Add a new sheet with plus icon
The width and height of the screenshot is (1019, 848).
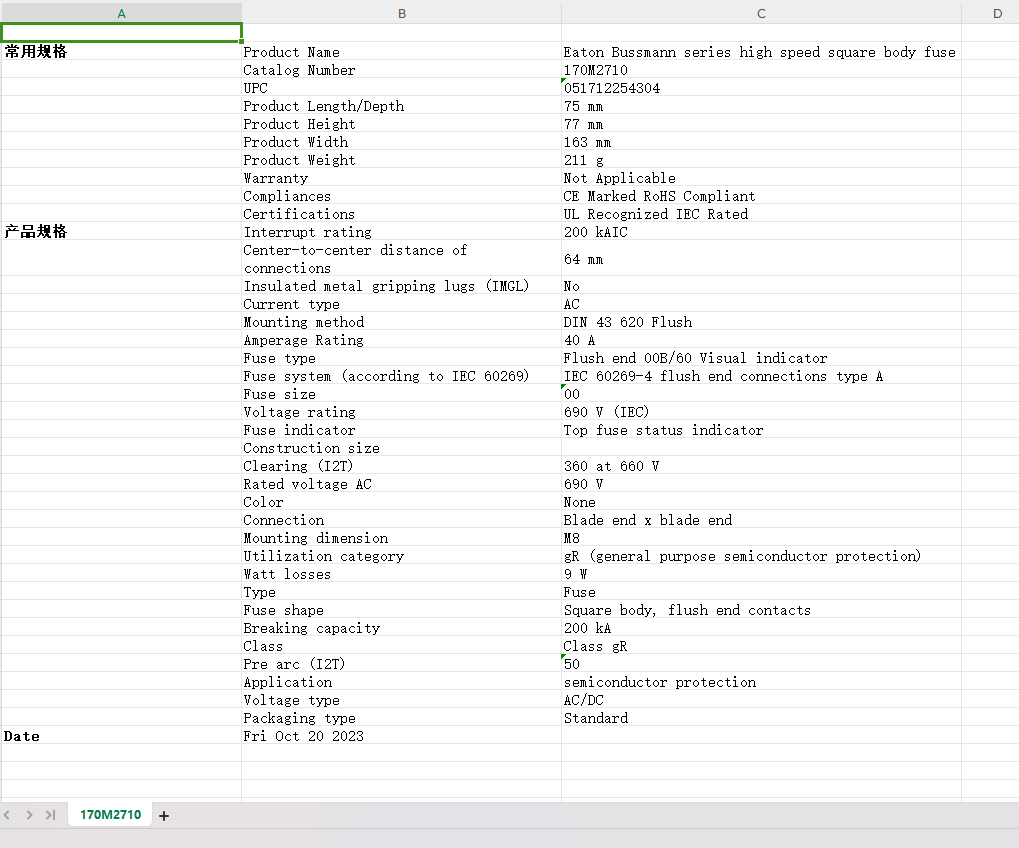(x=164, y=816)
